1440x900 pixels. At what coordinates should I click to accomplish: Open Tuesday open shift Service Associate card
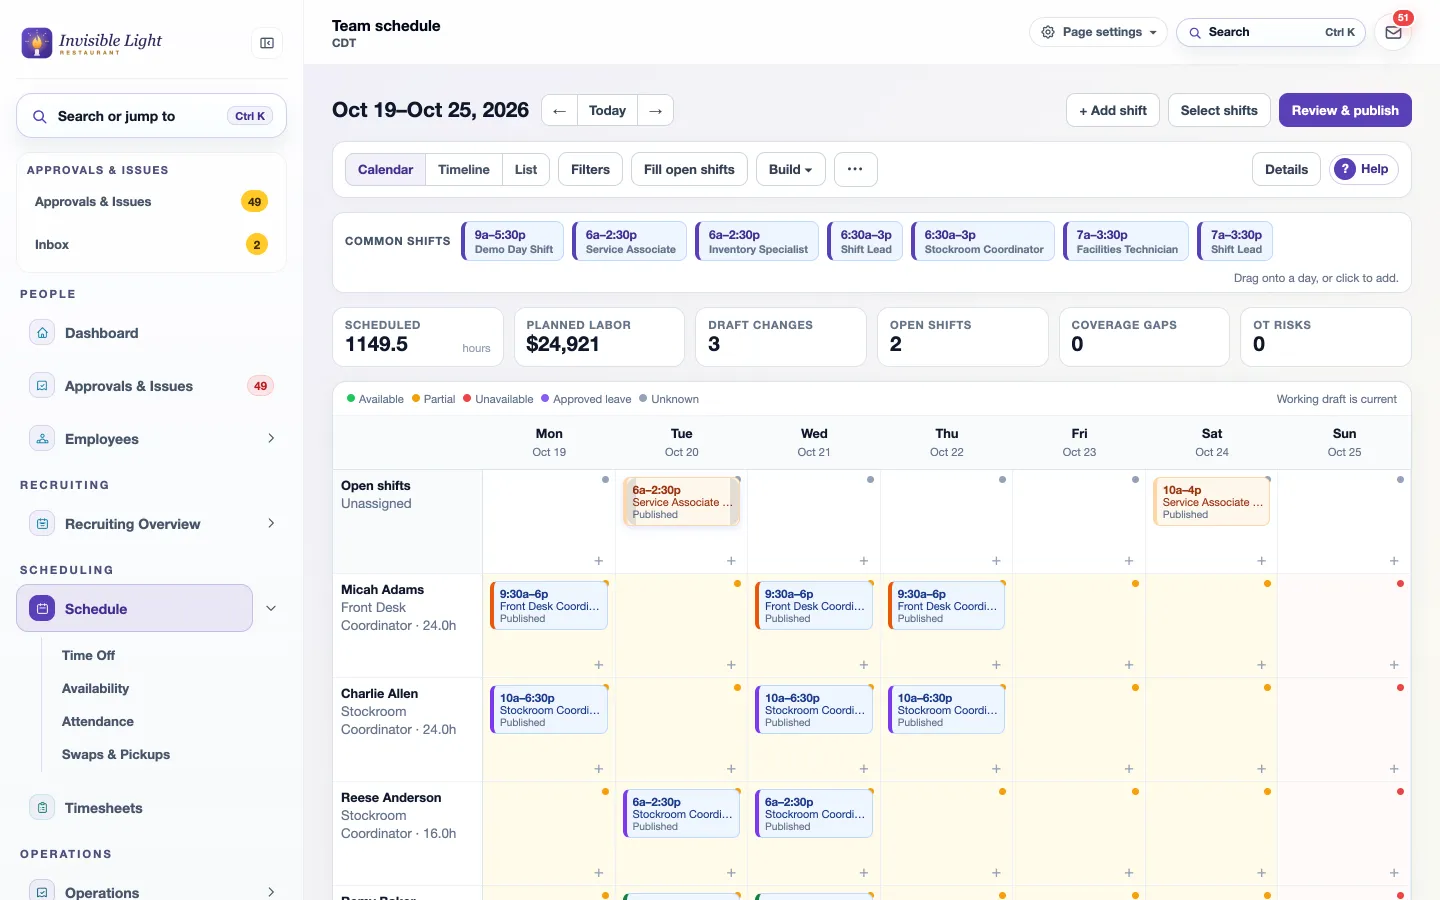coord(681,501)
